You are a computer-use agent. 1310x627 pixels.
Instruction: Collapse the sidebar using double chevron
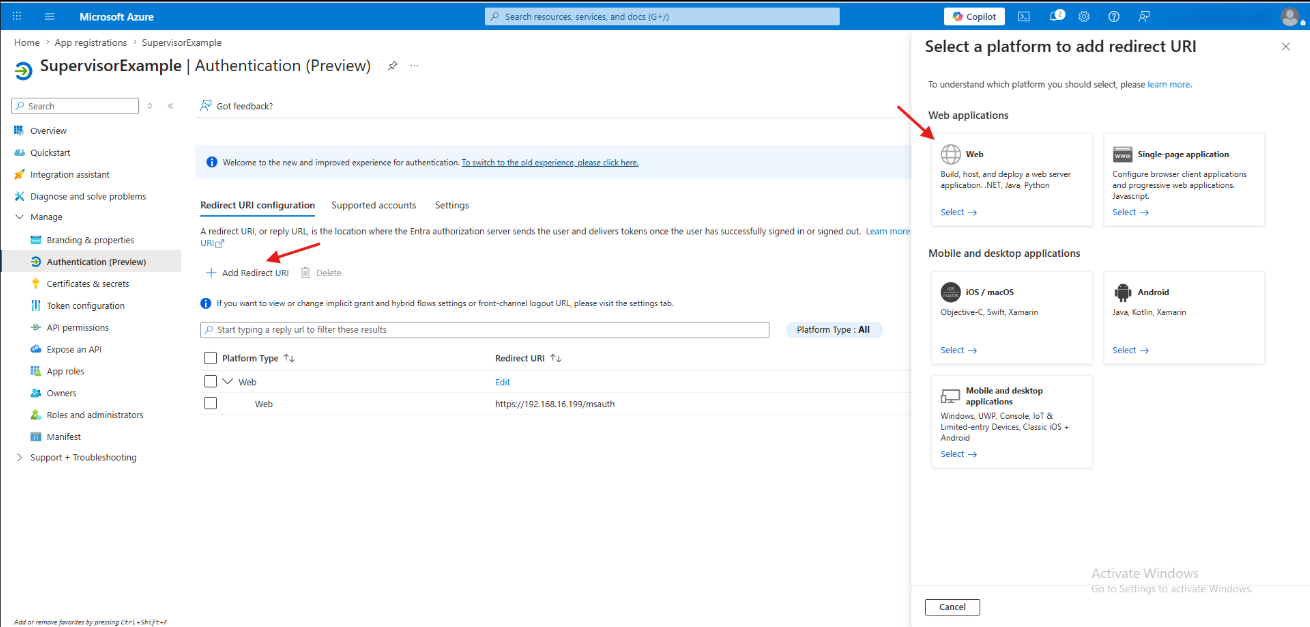click(170, 106)
